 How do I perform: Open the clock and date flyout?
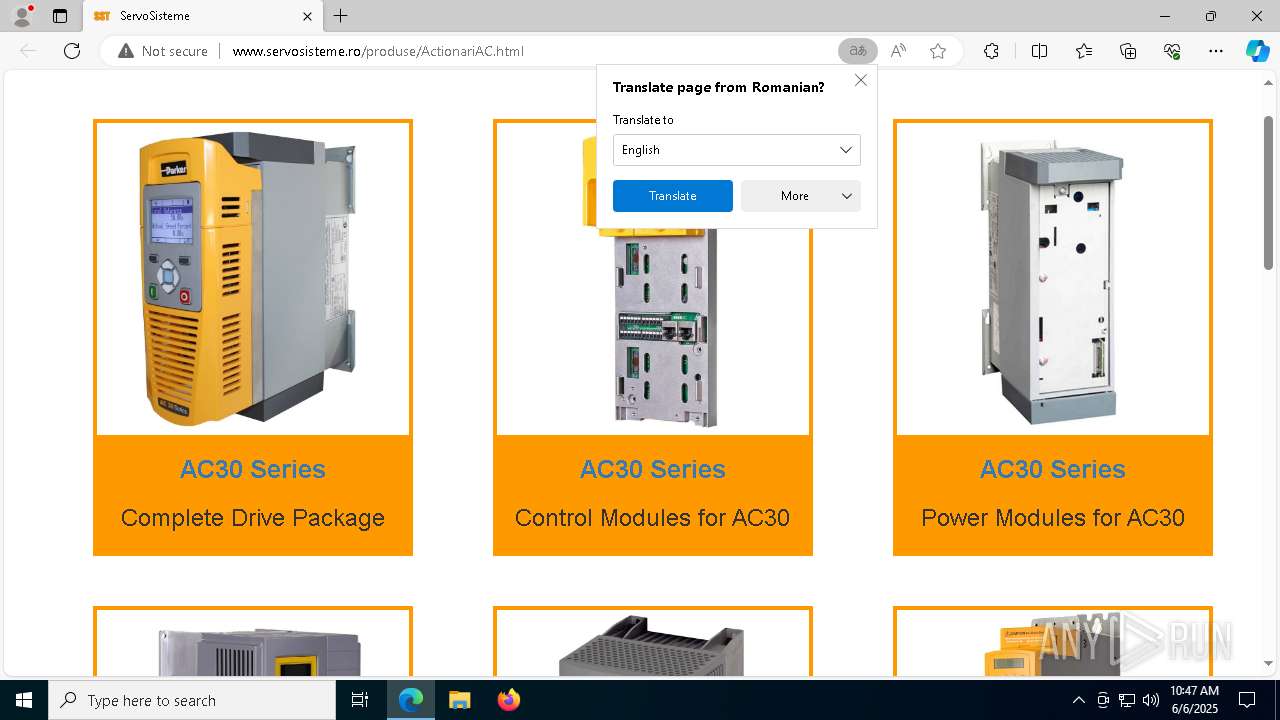tap(1194, 700)
